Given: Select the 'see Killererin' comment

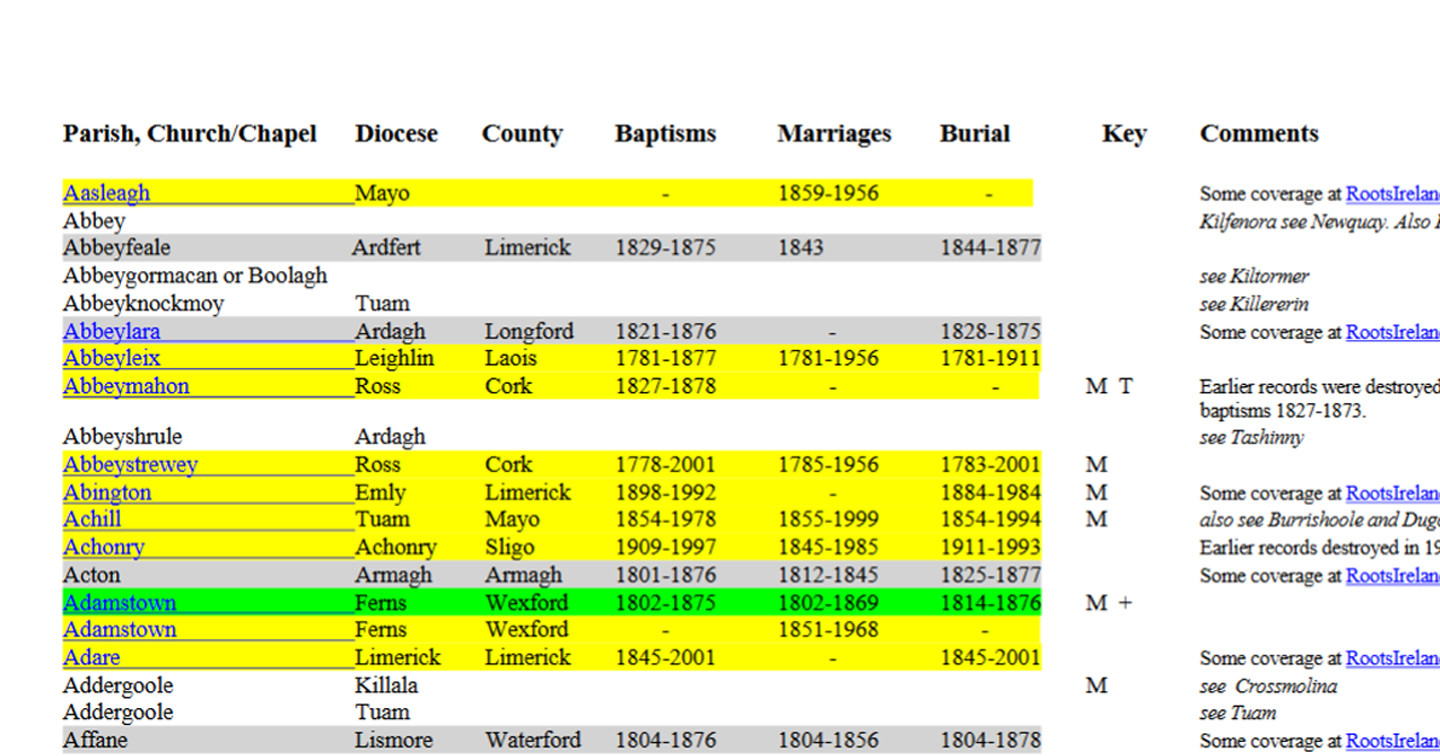Looking at the screenshot, I should (x=1254, y=304).
